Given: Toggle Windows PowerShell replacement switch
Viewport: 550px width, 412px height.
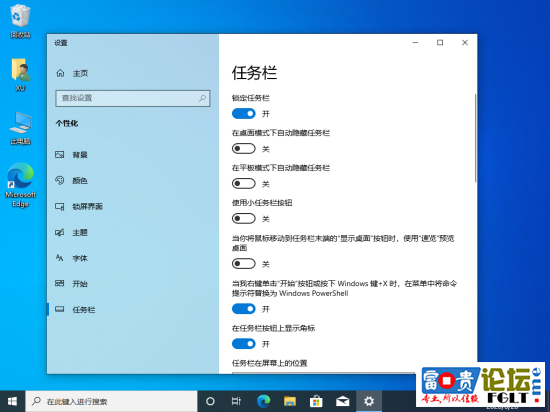Looking at the screenshot, I should click(x=244, y=309).
